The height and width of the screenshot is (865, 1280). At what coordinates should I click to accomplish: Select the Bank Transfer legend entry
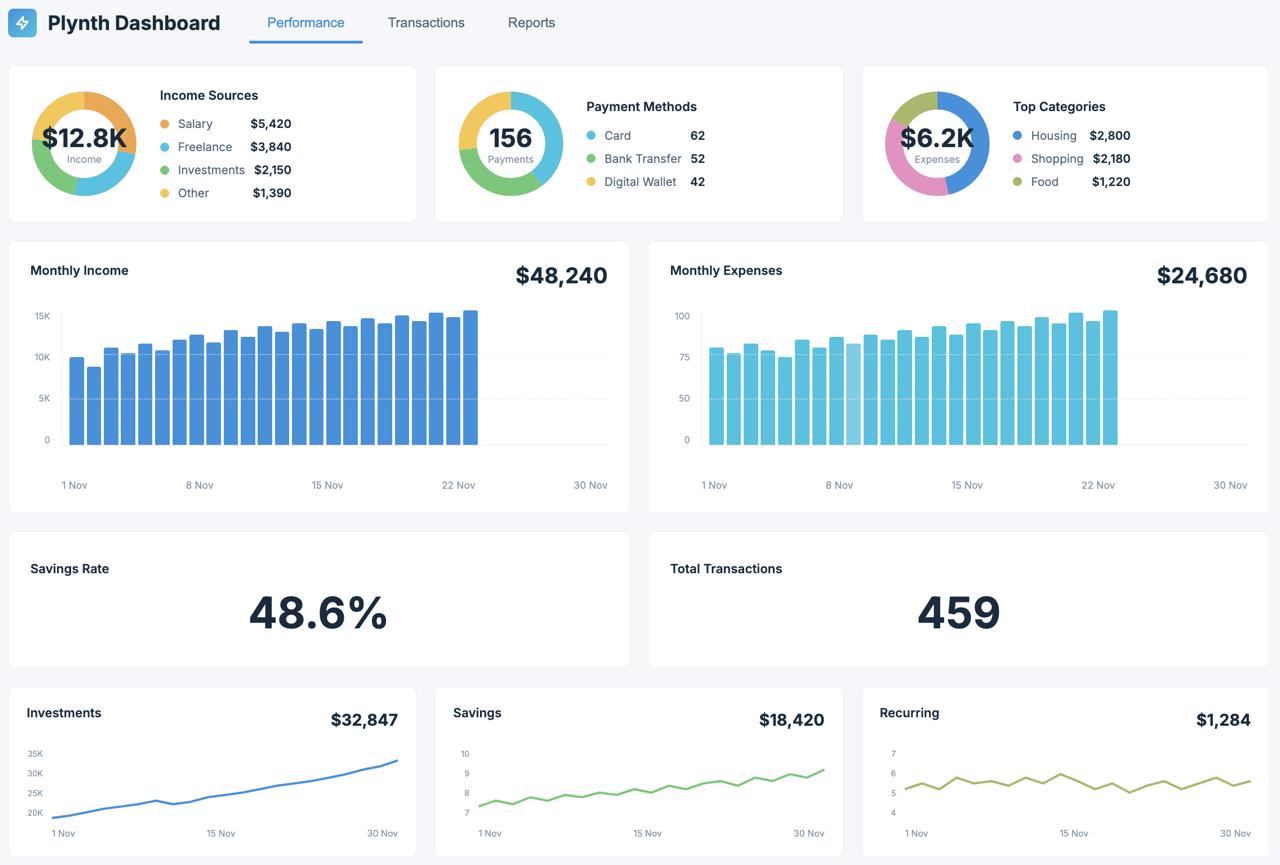pos(642,159)
